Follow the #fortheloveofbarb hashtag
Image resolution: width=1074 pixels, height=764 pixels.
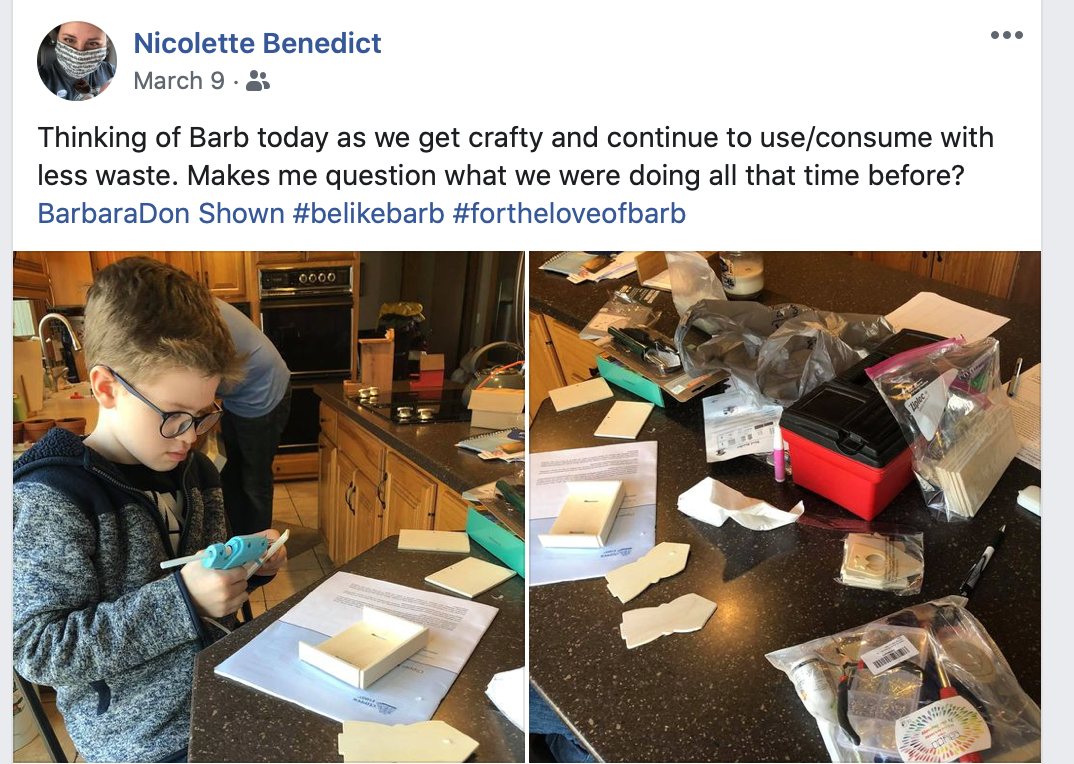coord(569,214)
